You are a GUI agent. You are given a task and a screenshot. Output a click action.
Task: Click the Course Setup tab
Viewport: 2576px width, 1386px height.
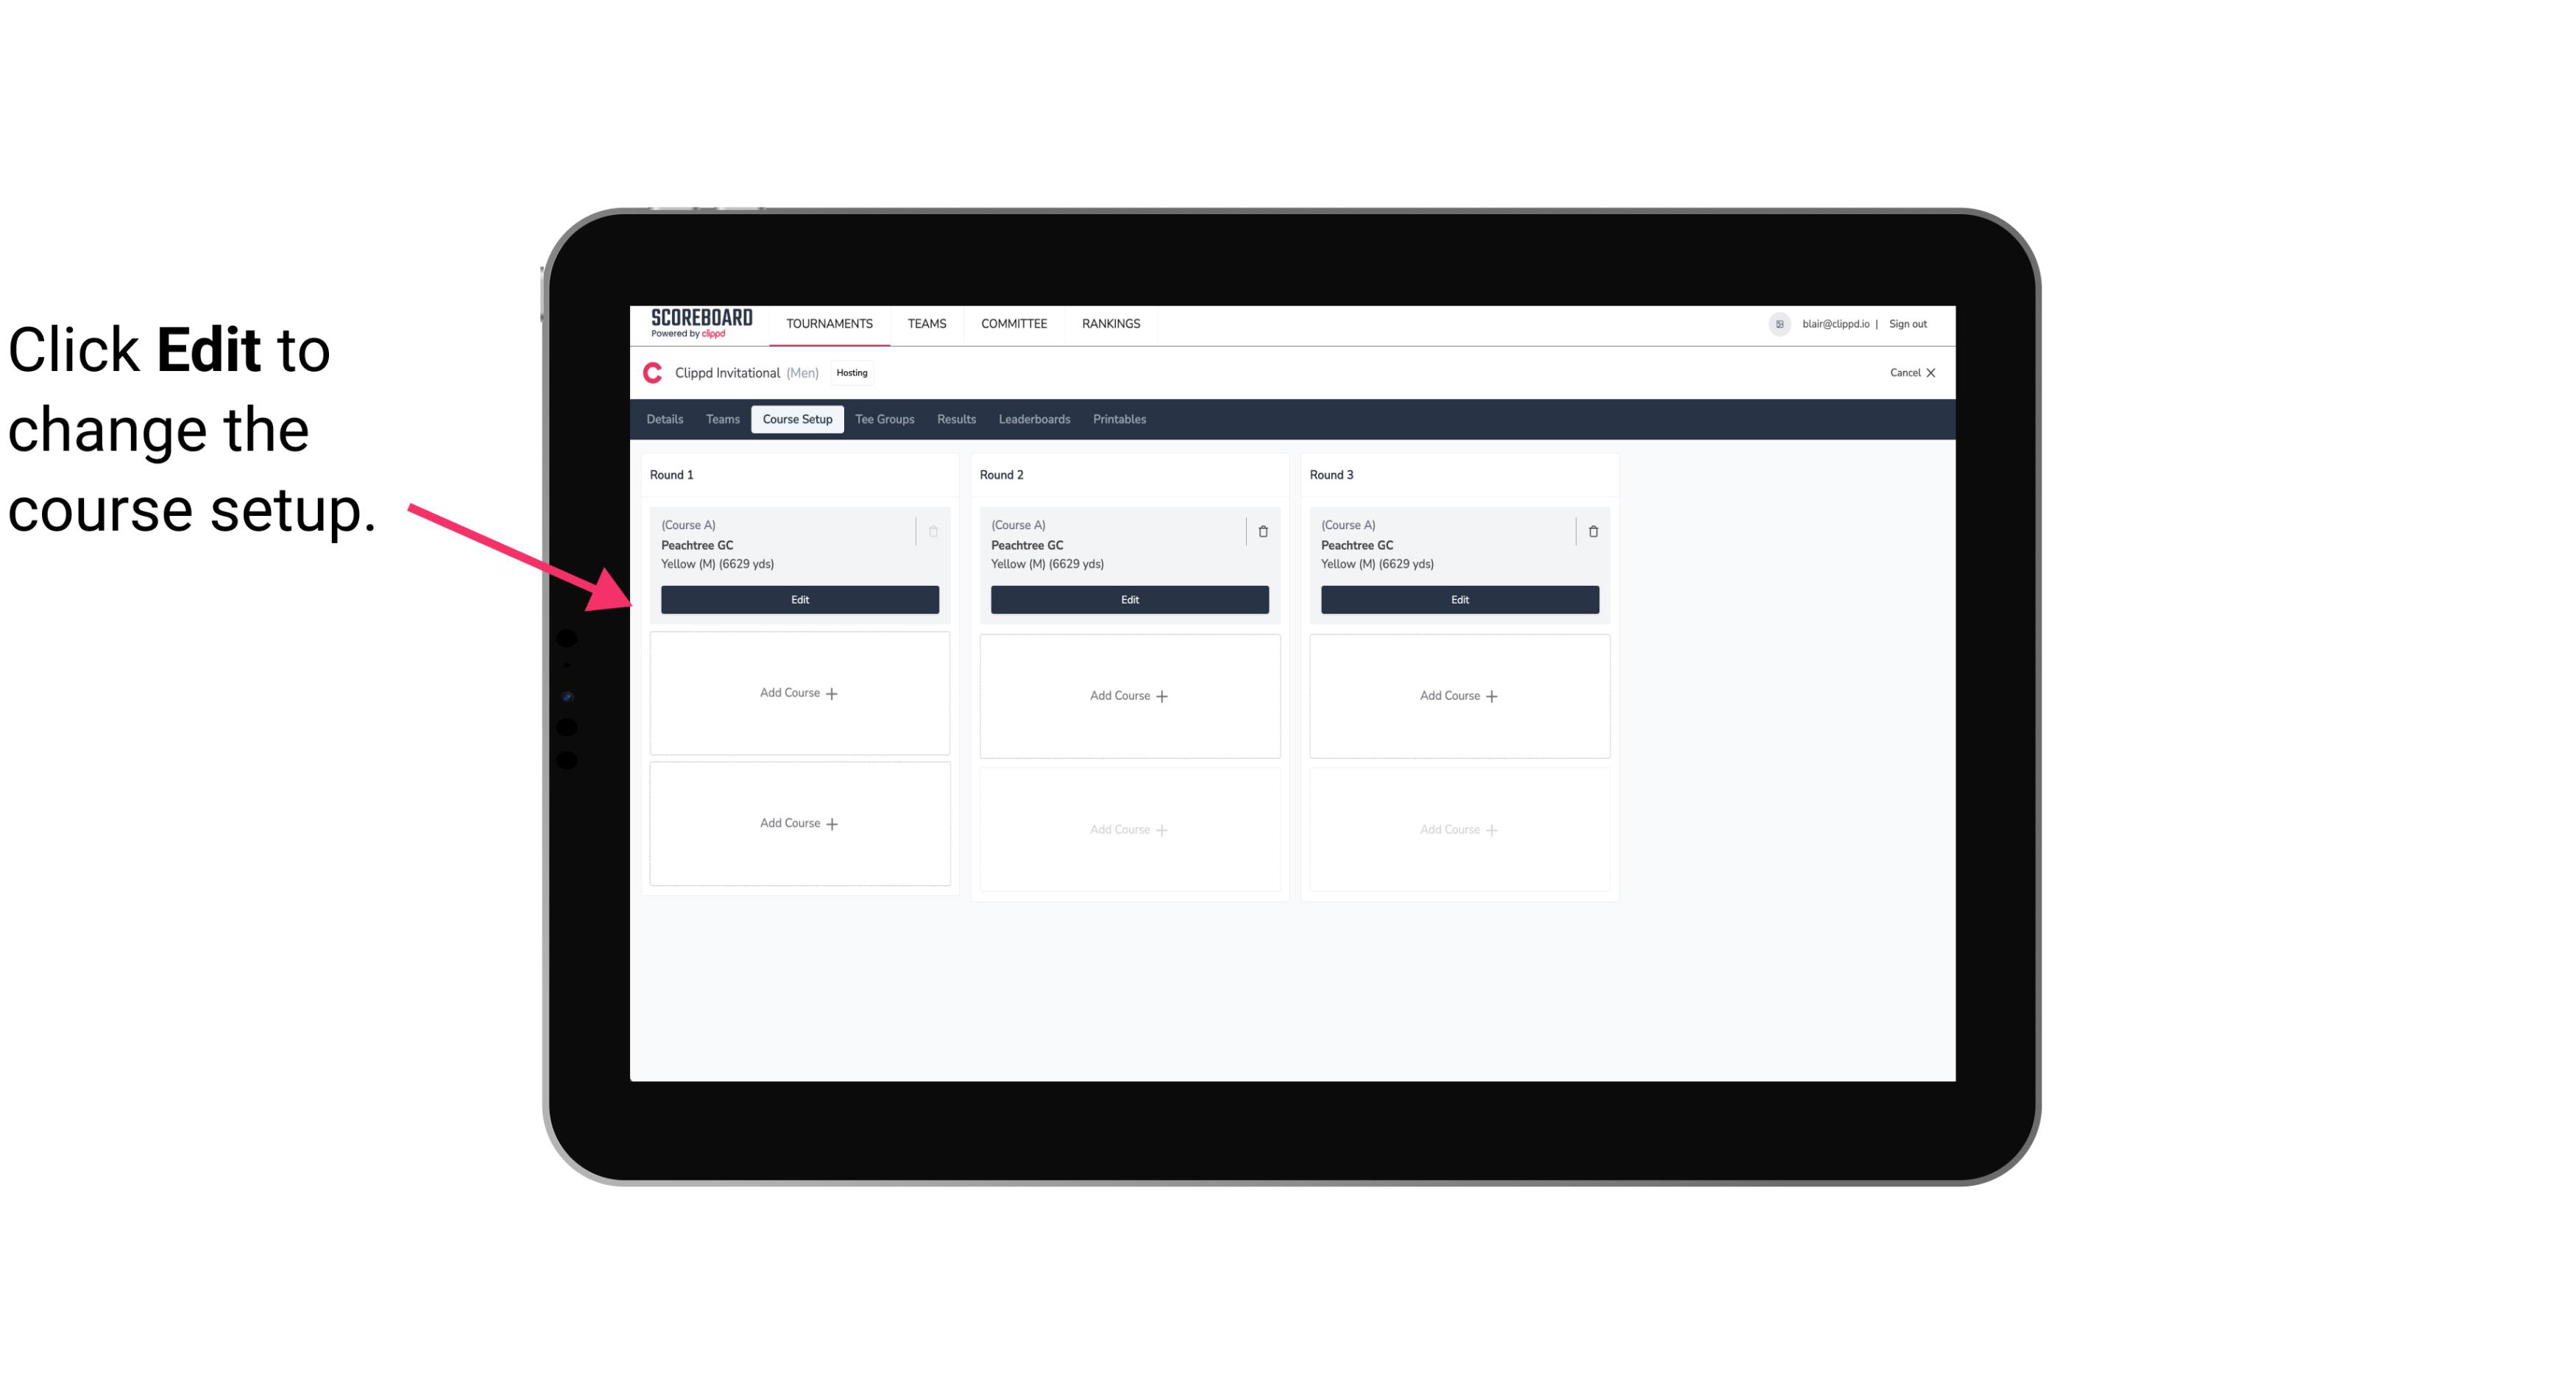tap(795, 418)
